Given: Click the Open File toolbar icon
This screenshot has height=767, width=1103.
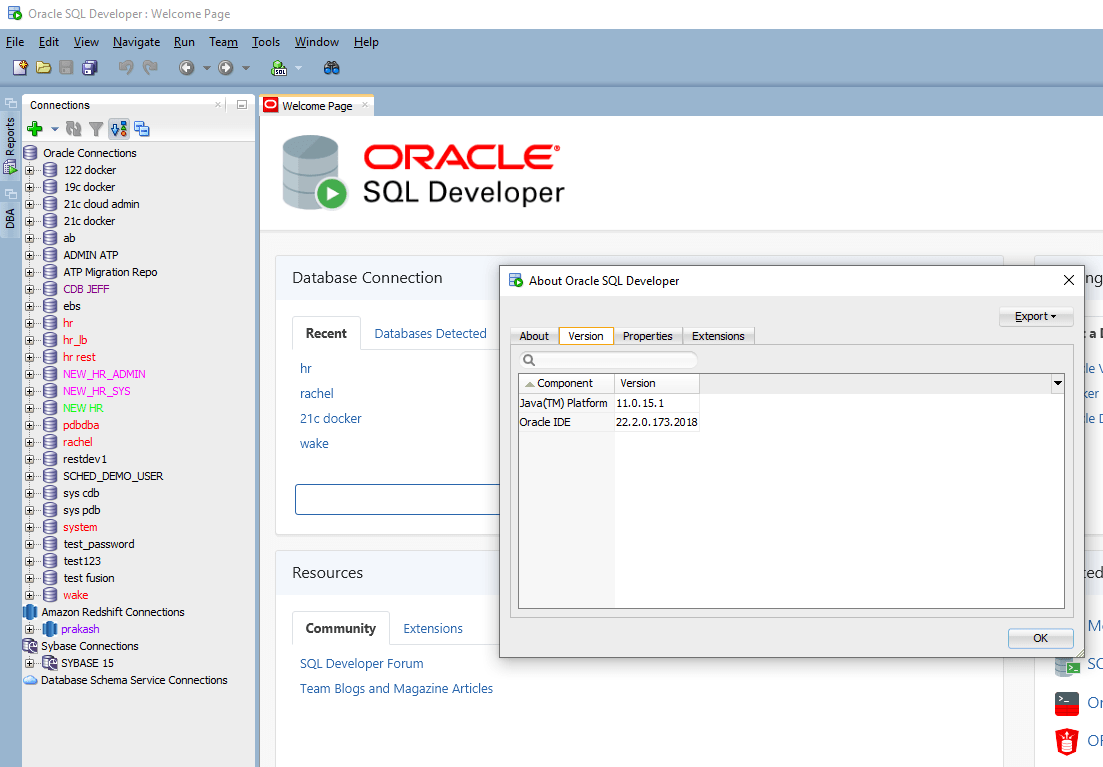Looking at the screenshot, I should pyautogui.click(x=44, y=67).
